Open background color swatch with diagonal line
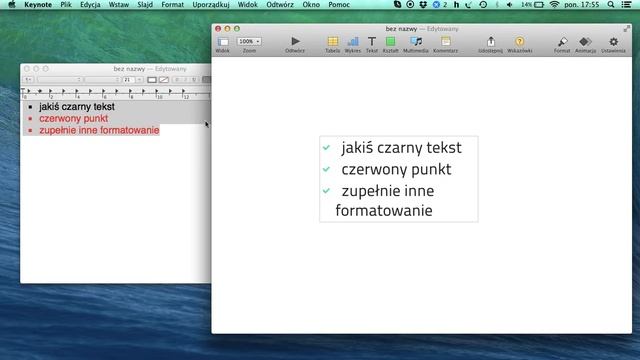The height and width of the screenshot is (360, 640). tap(164, 80)
